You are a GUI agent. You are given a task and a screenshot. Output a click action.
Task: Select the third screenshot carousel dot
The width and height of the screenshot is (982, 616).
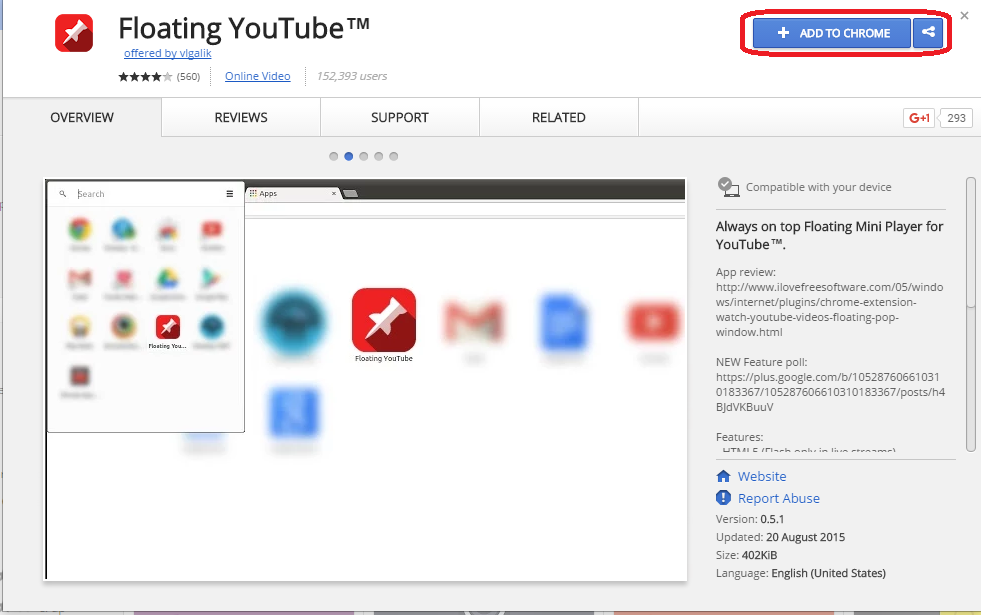pyautogui.click(x=364, y=157)
